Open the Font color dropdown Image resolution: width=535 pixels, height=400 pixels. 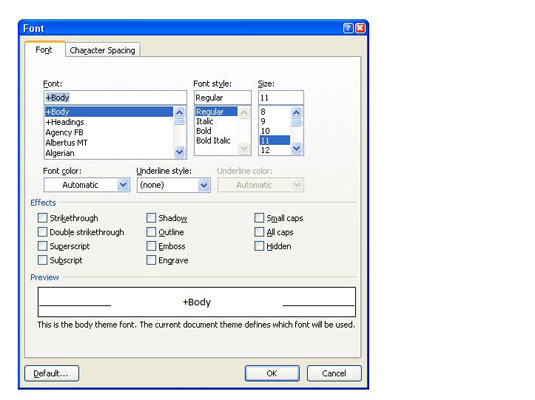coord(123,185)
